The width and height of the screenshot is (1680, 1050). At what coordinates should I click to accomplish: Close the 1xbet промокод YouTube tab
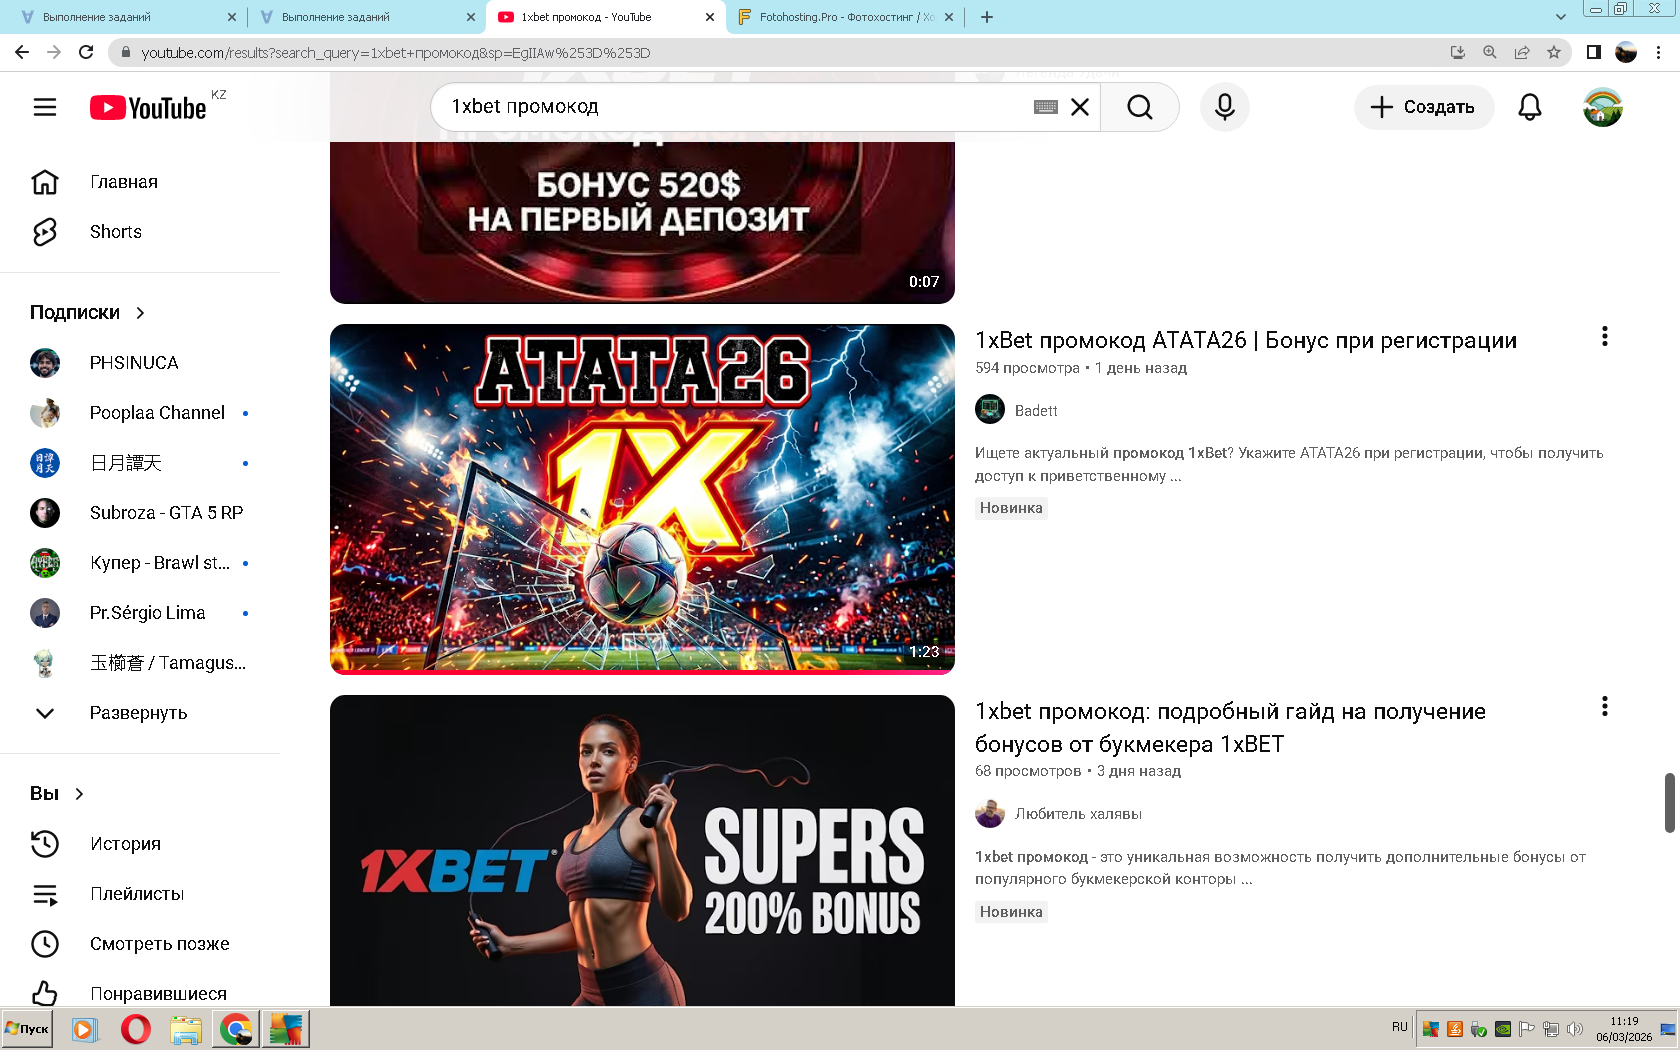point(710,17)
